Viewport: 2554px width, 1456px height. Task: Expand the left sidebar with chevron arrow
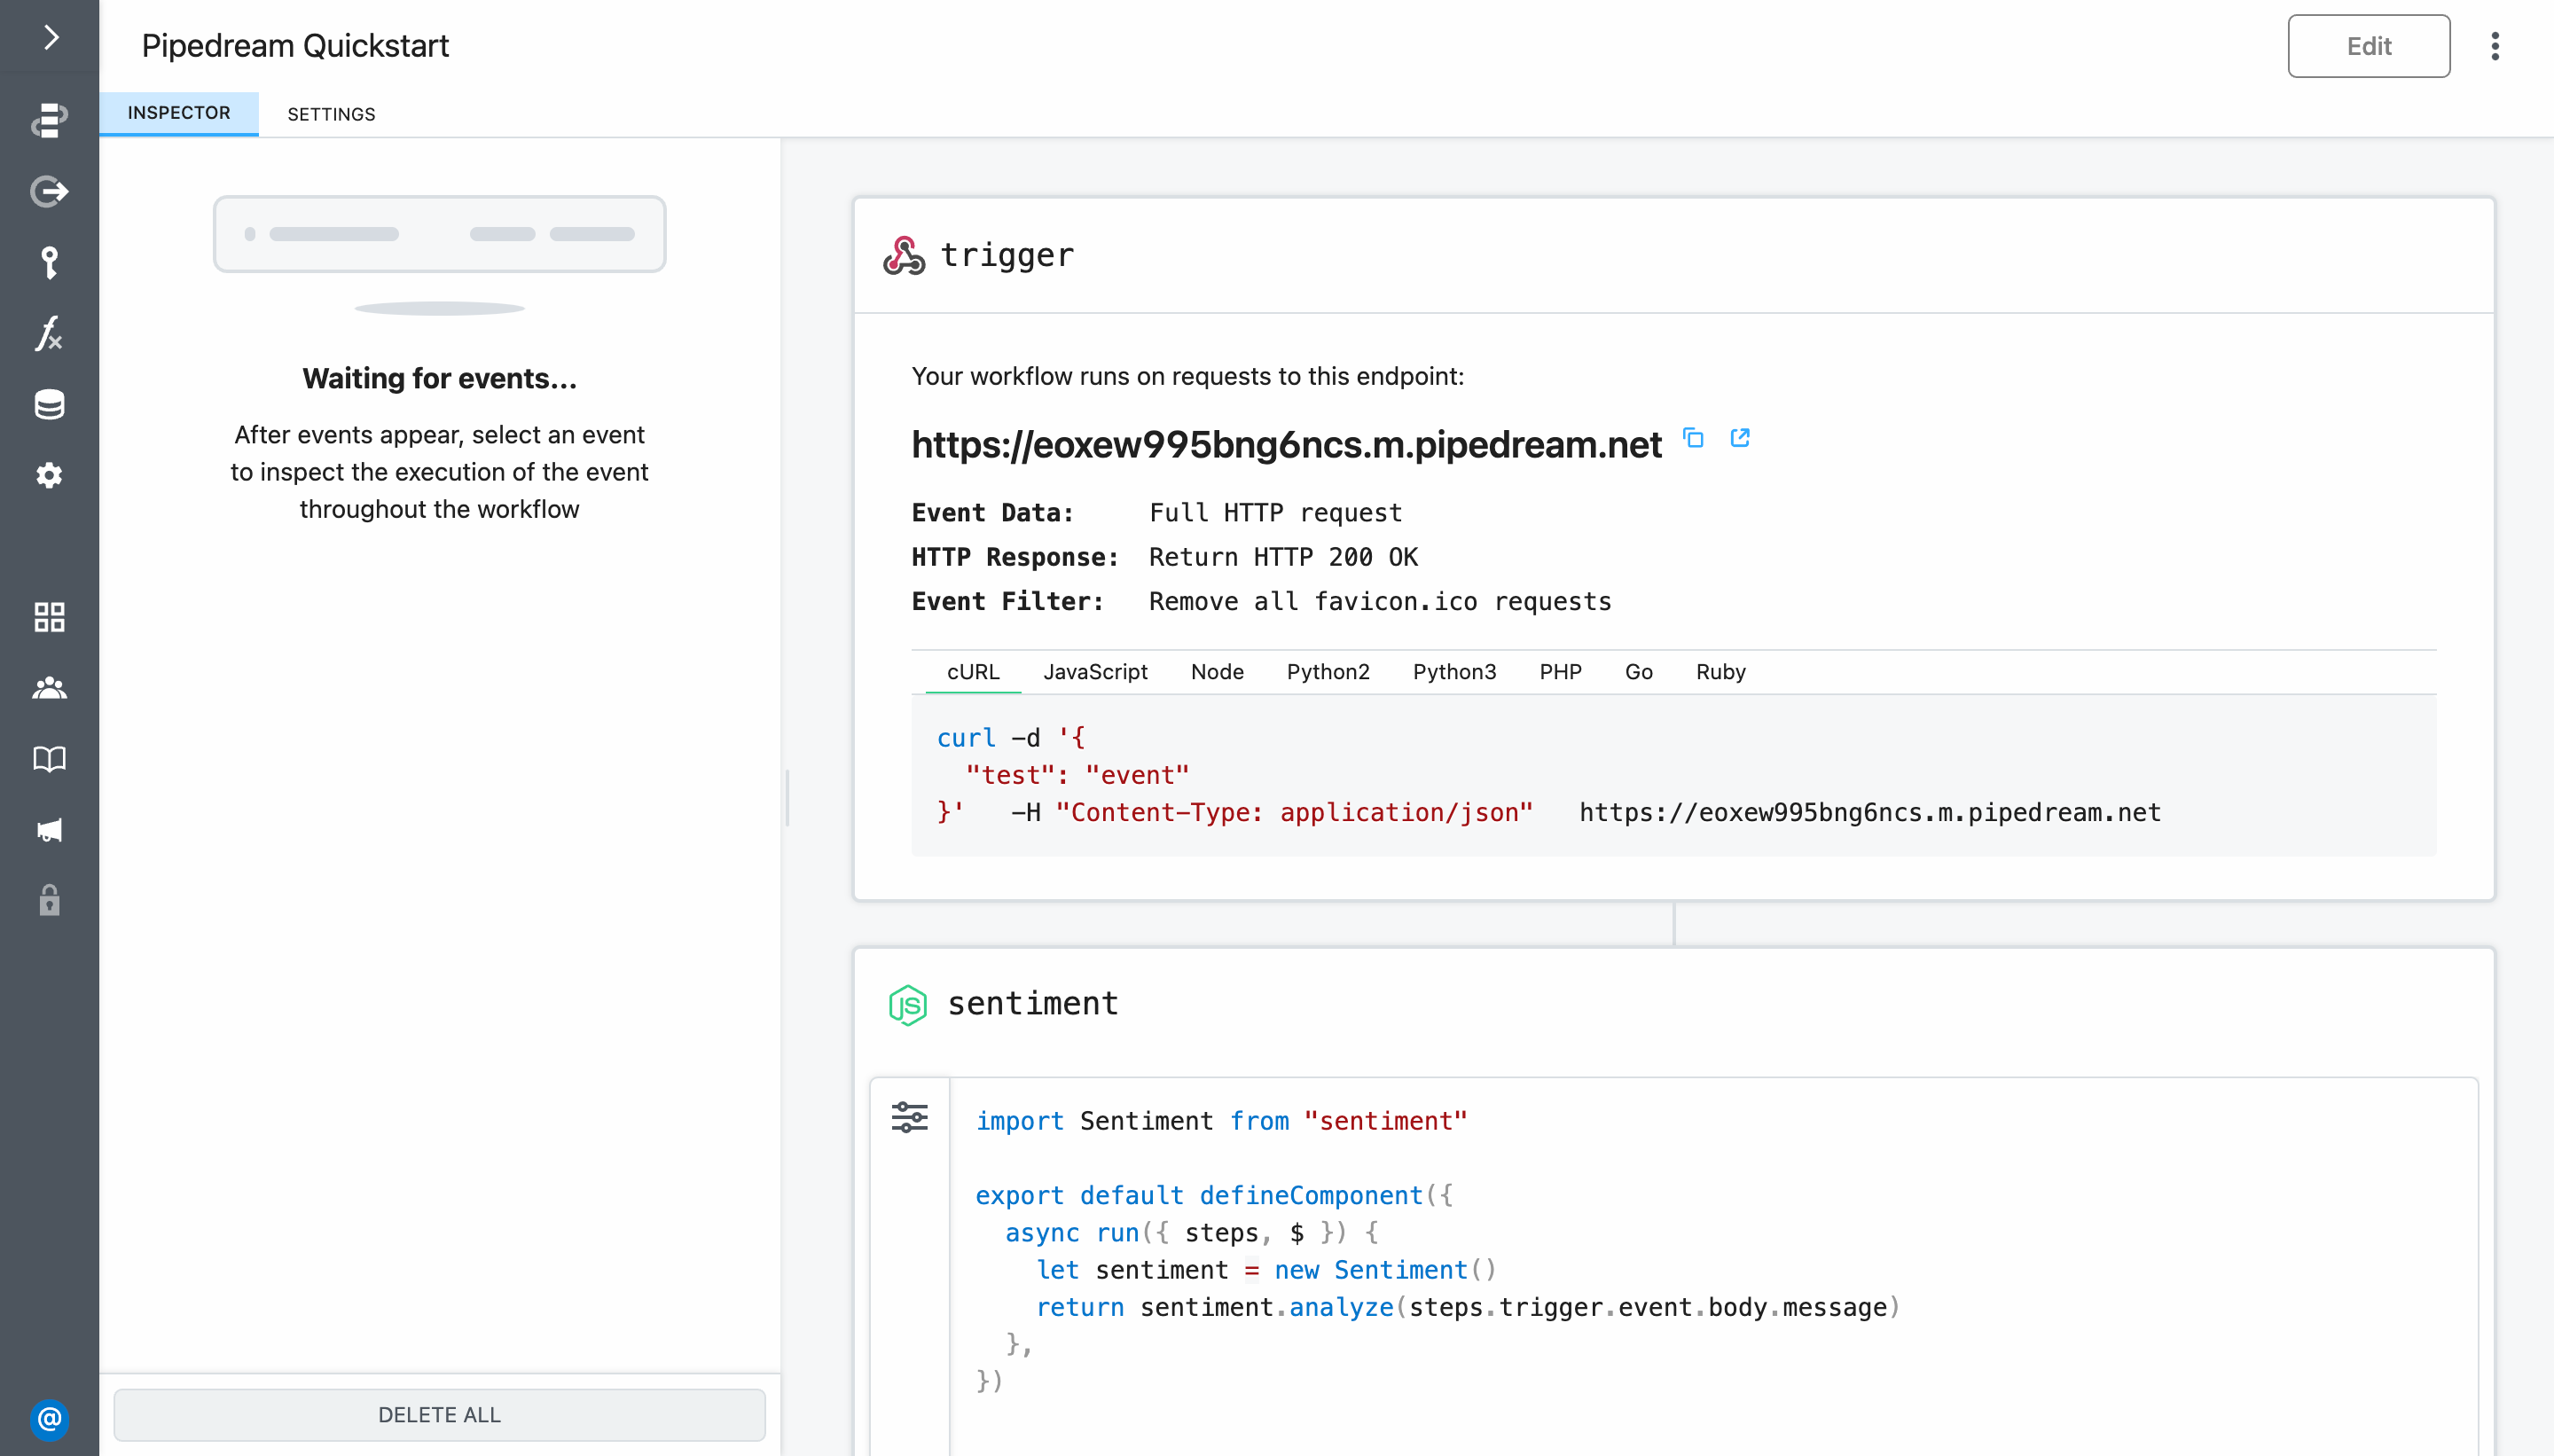[x=50, y=38]
